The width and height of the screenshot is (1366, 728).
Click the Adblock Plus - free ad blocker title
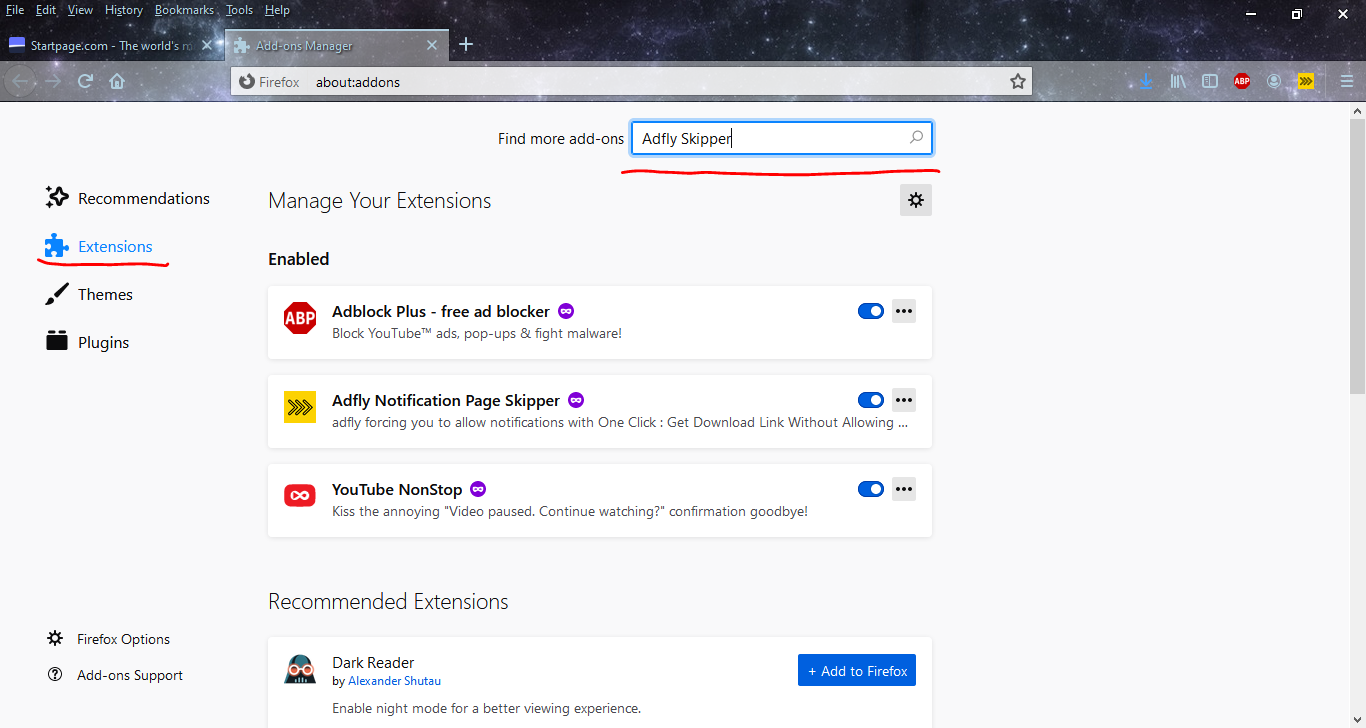tap(441, 311)
